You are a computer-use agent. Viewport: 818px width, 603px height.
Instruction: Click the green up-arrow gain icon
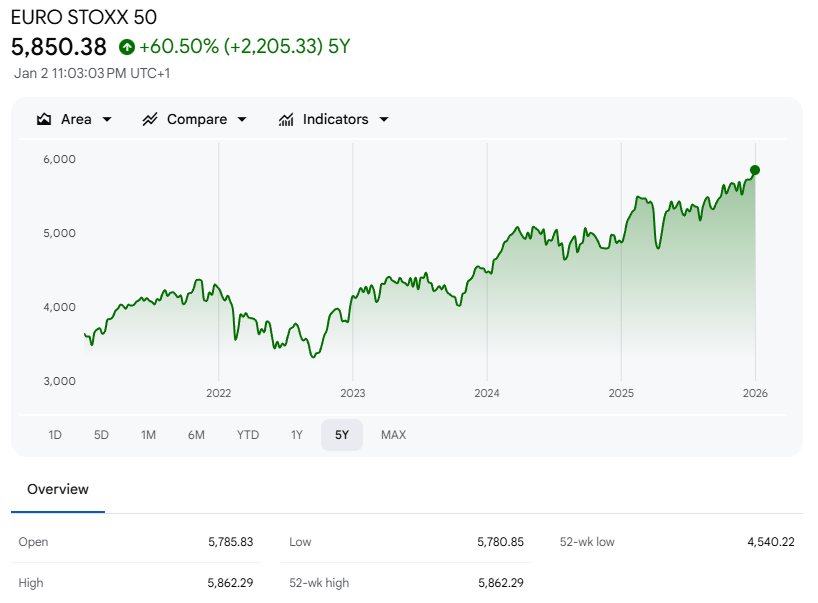[x=126, y=47]
